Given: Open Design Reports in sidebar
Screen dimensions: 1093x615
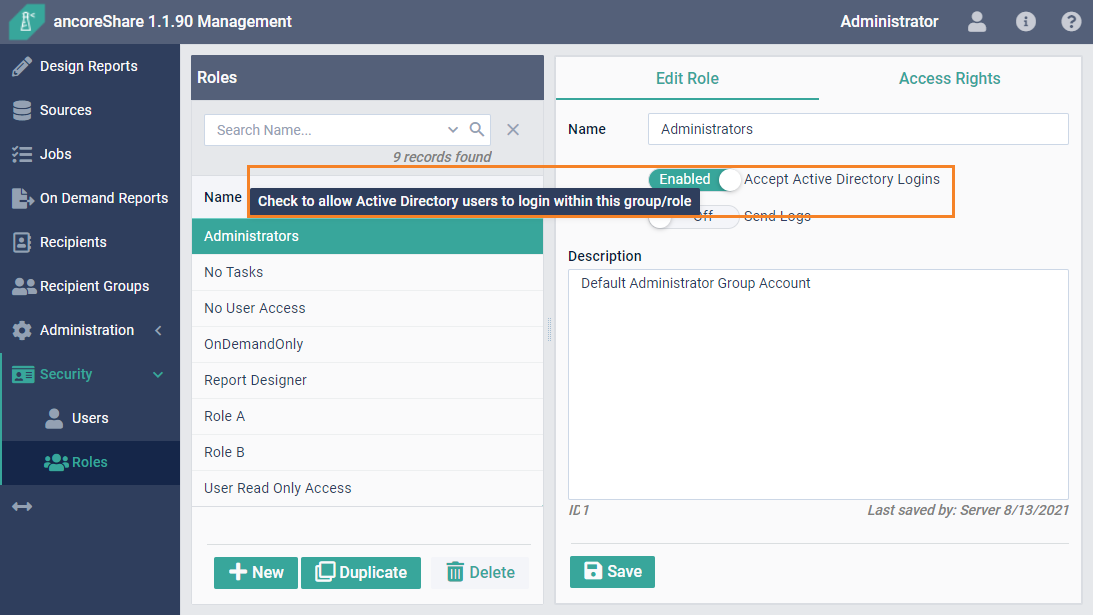Looking at the screenshot, I should [90, 66].
